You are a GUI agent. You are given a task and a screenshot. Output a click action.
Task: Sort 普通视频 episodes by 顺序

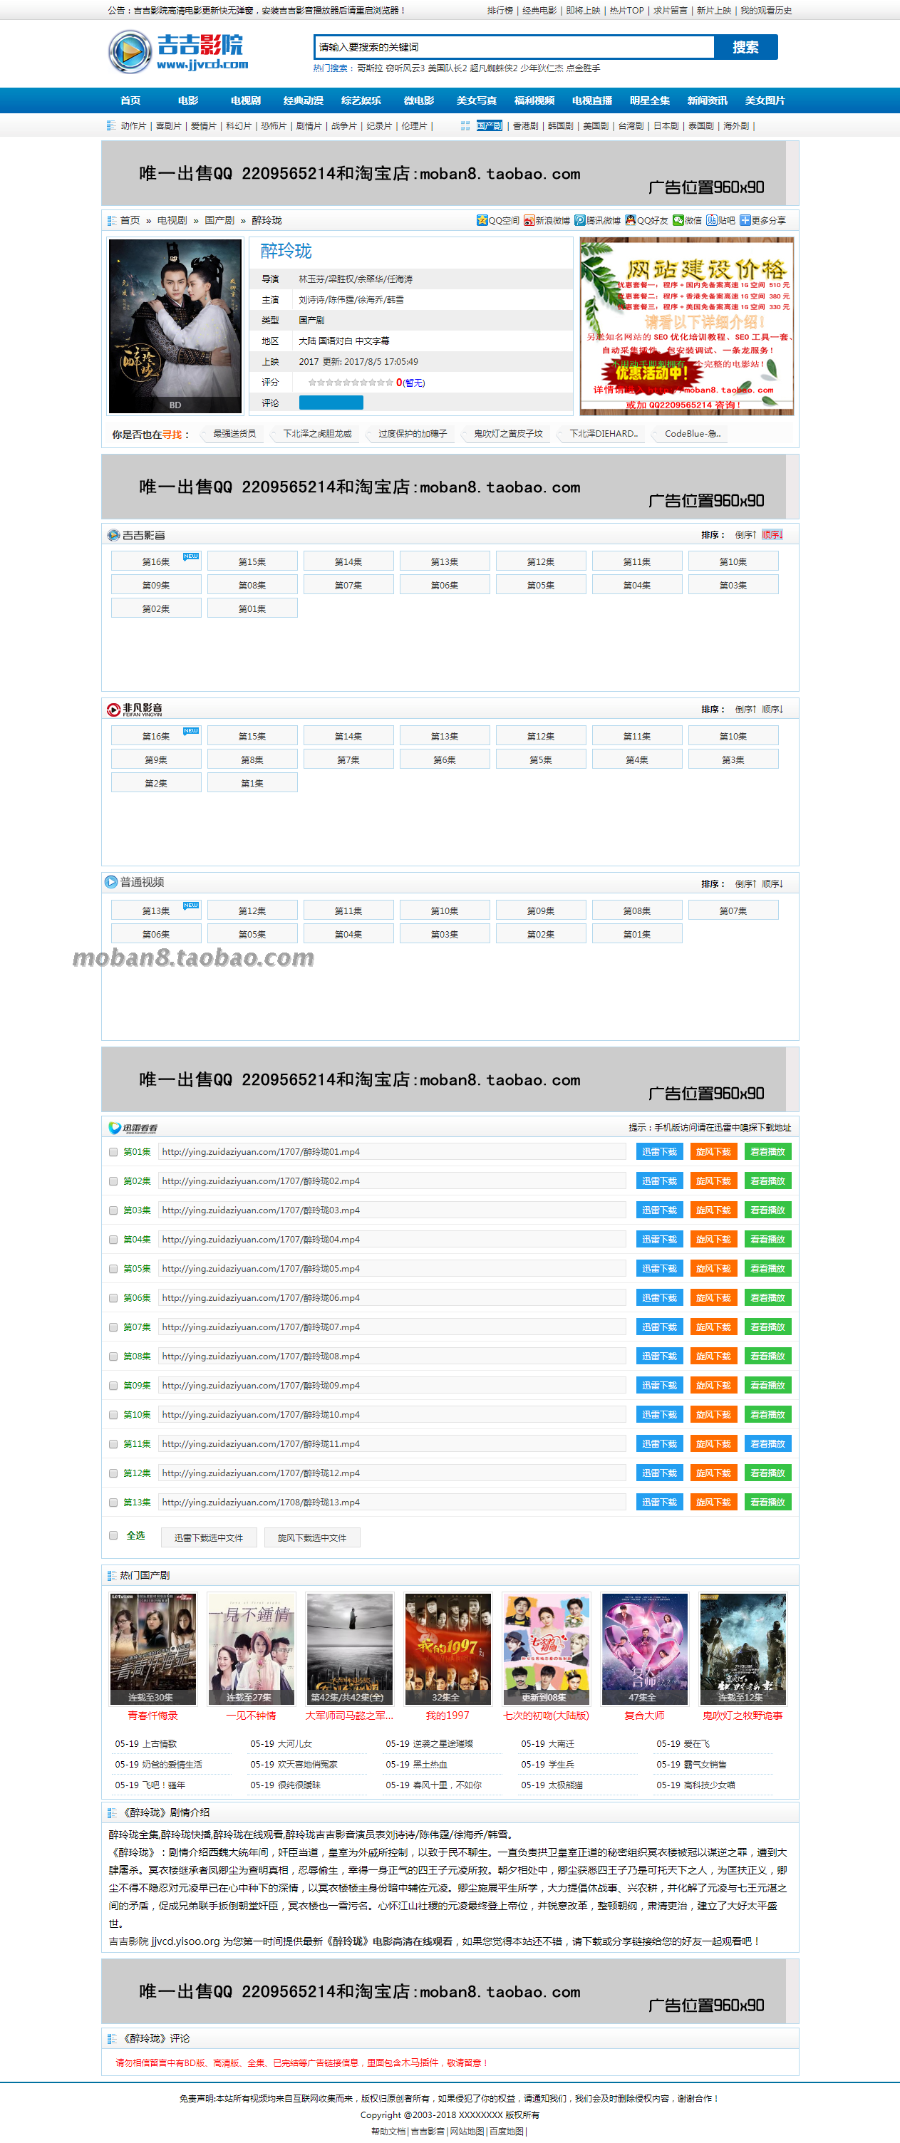[x=772, y=884]
